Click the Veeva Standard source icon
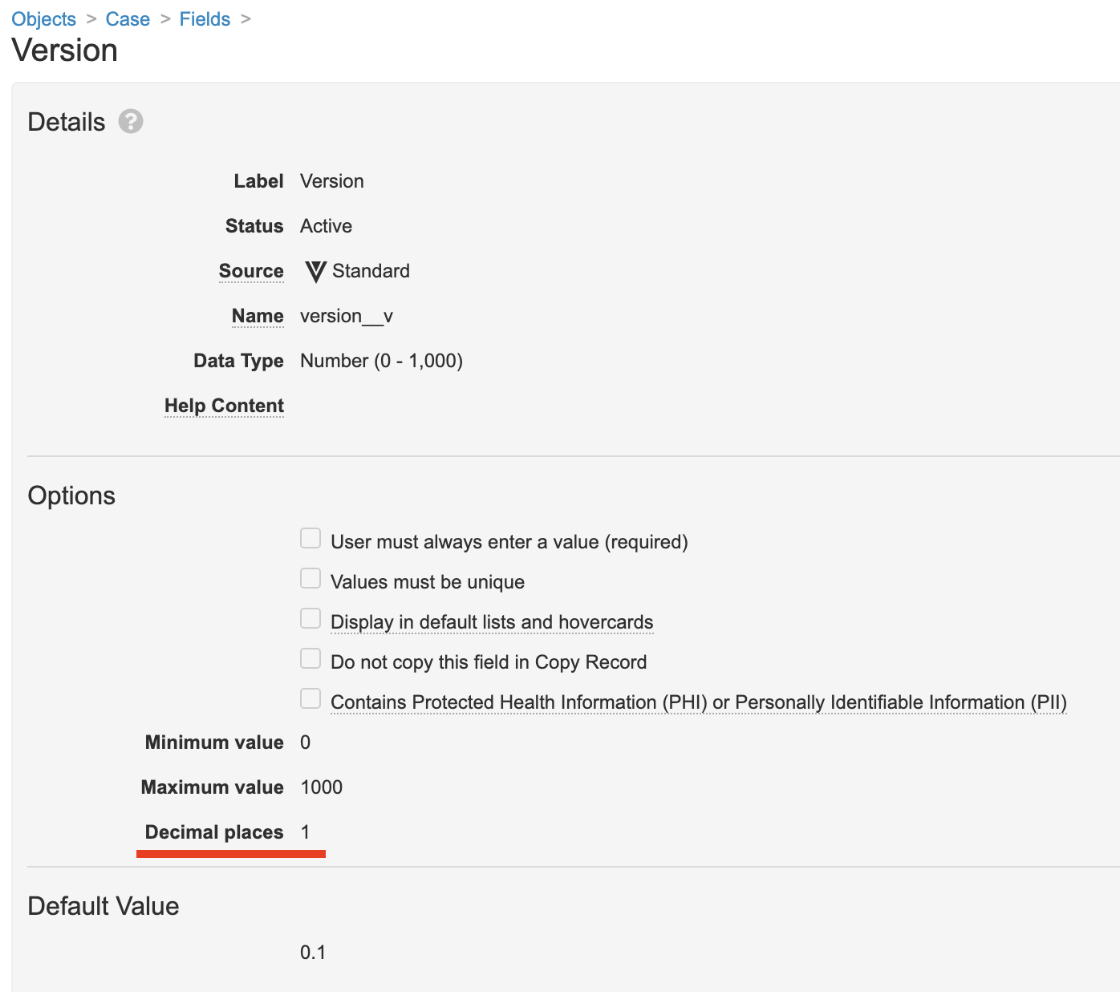 [x=316, y=271]
